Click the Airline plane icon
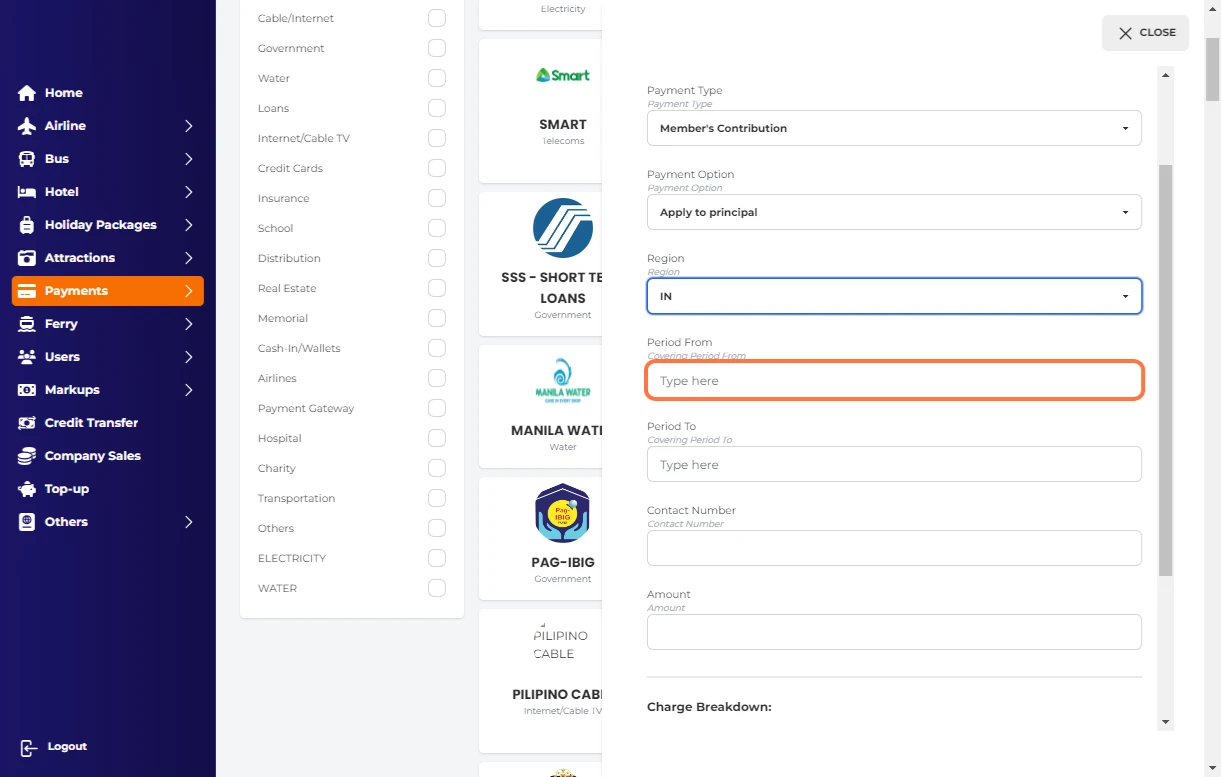Image resolution: width=1221 pixels, height=777 pixels. pyautogui.click(x=27, y=126)
